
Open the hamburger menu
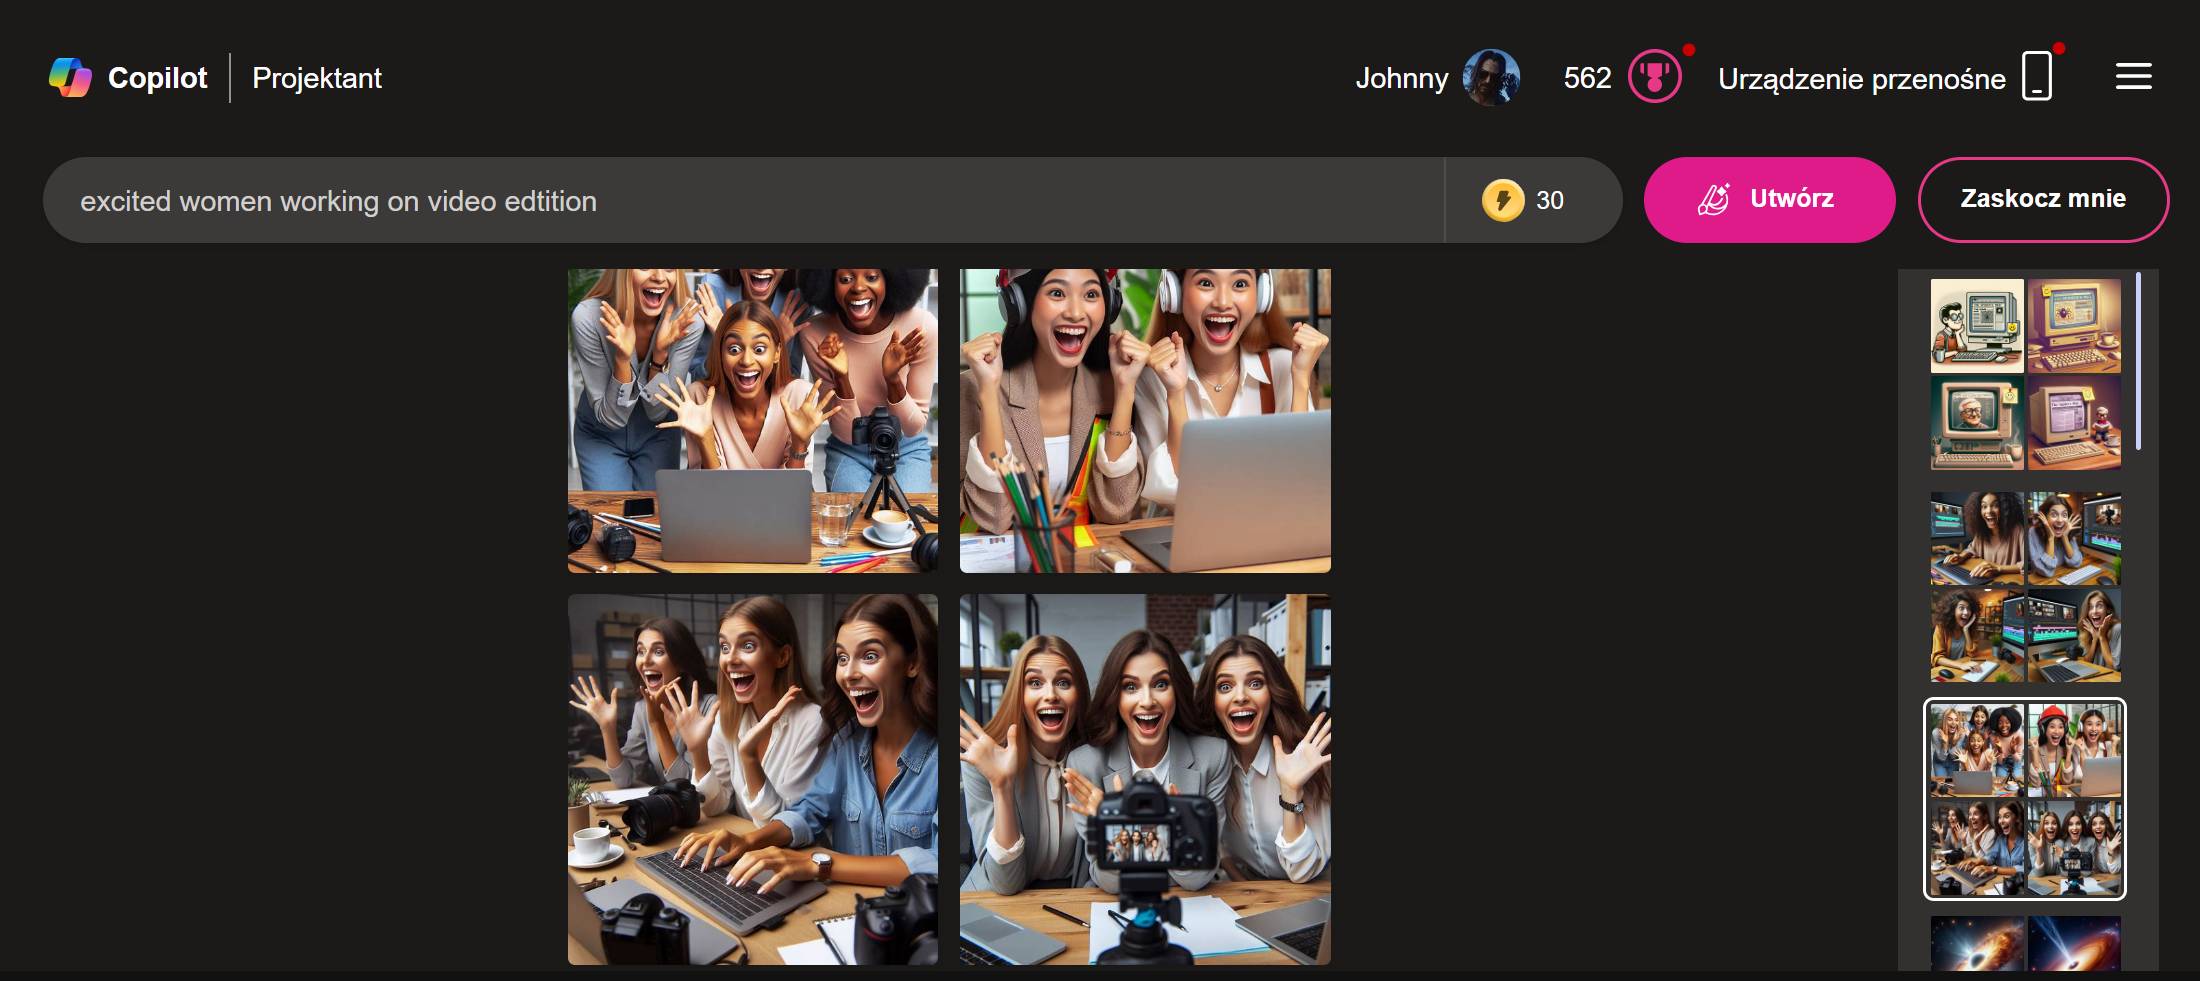point(2133,77)
